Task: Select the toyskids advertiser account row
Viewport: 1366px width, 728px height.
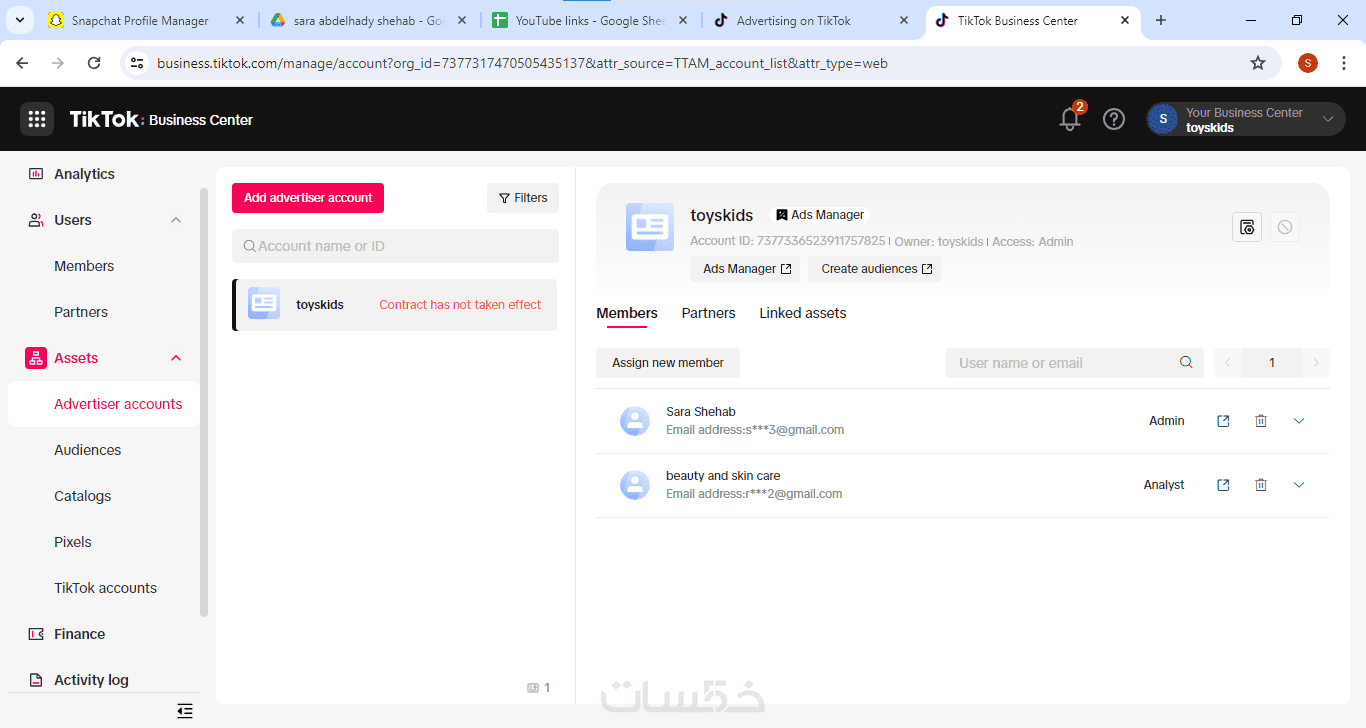Action: point(395,305)
